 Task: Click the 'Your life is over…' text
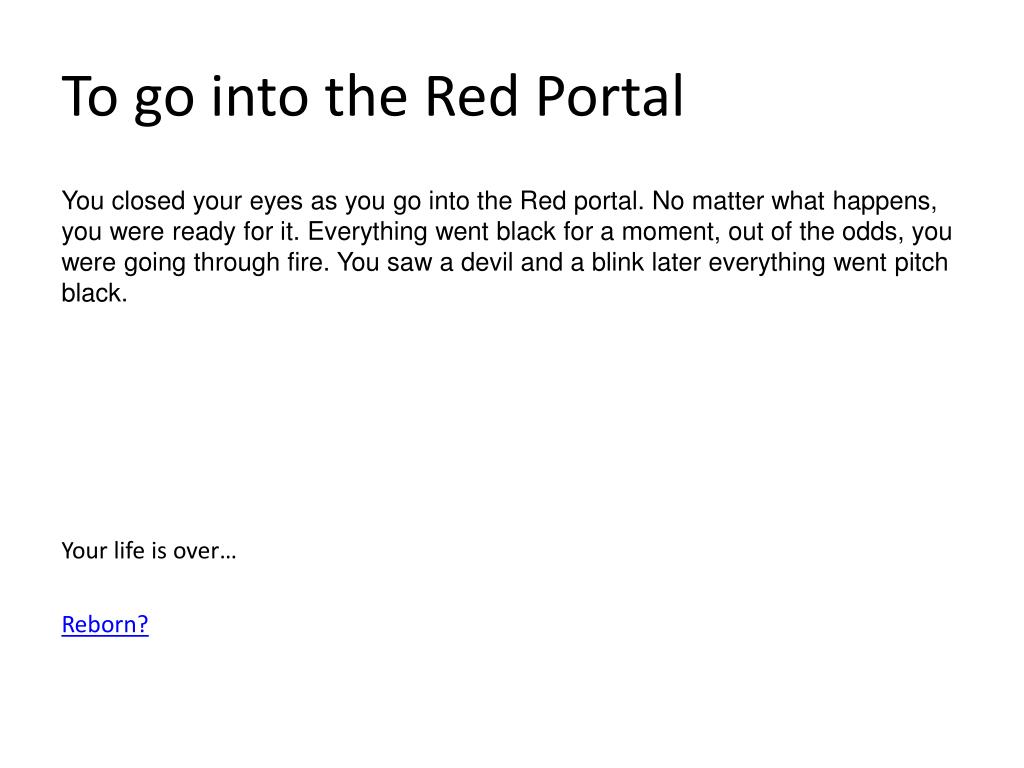[x=148, y=551]
